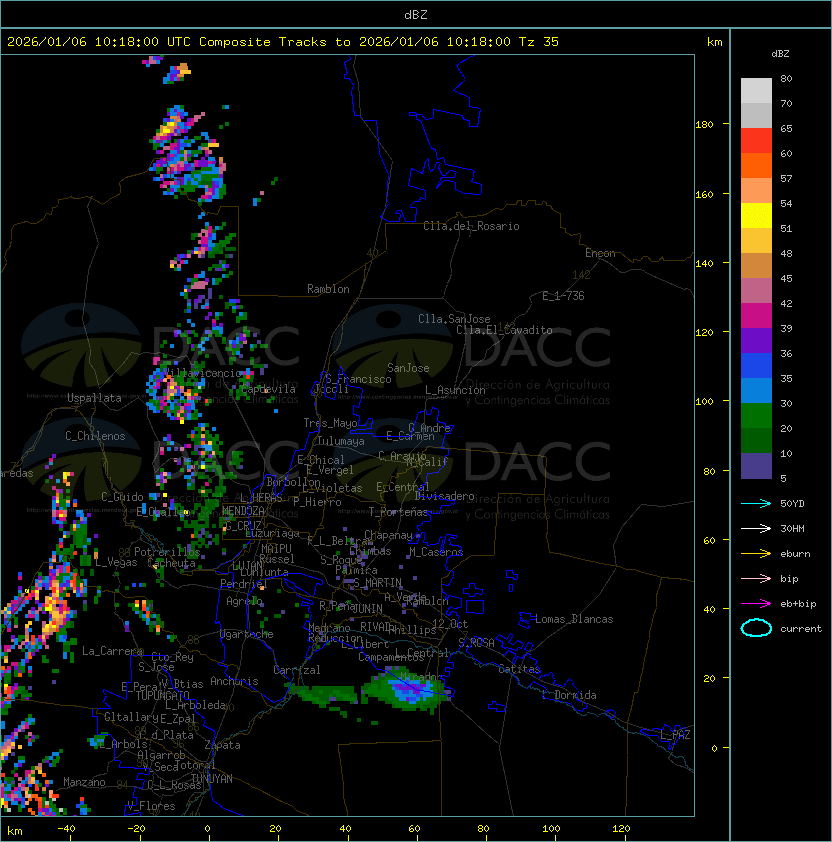Click the 'C_Chilenos' map label
832x842 pixels.
tap(95, 436)
